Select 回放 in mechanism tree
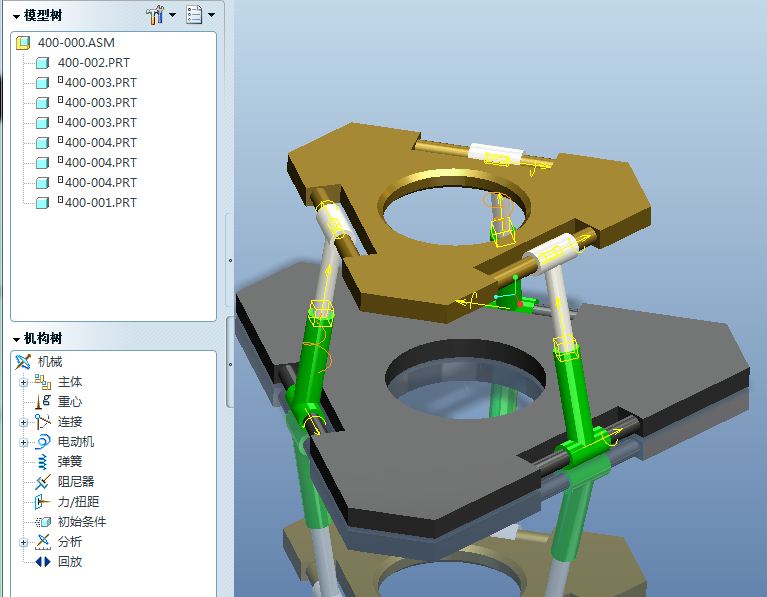Viewport: 767px width, 597px height. click(70, 562)
